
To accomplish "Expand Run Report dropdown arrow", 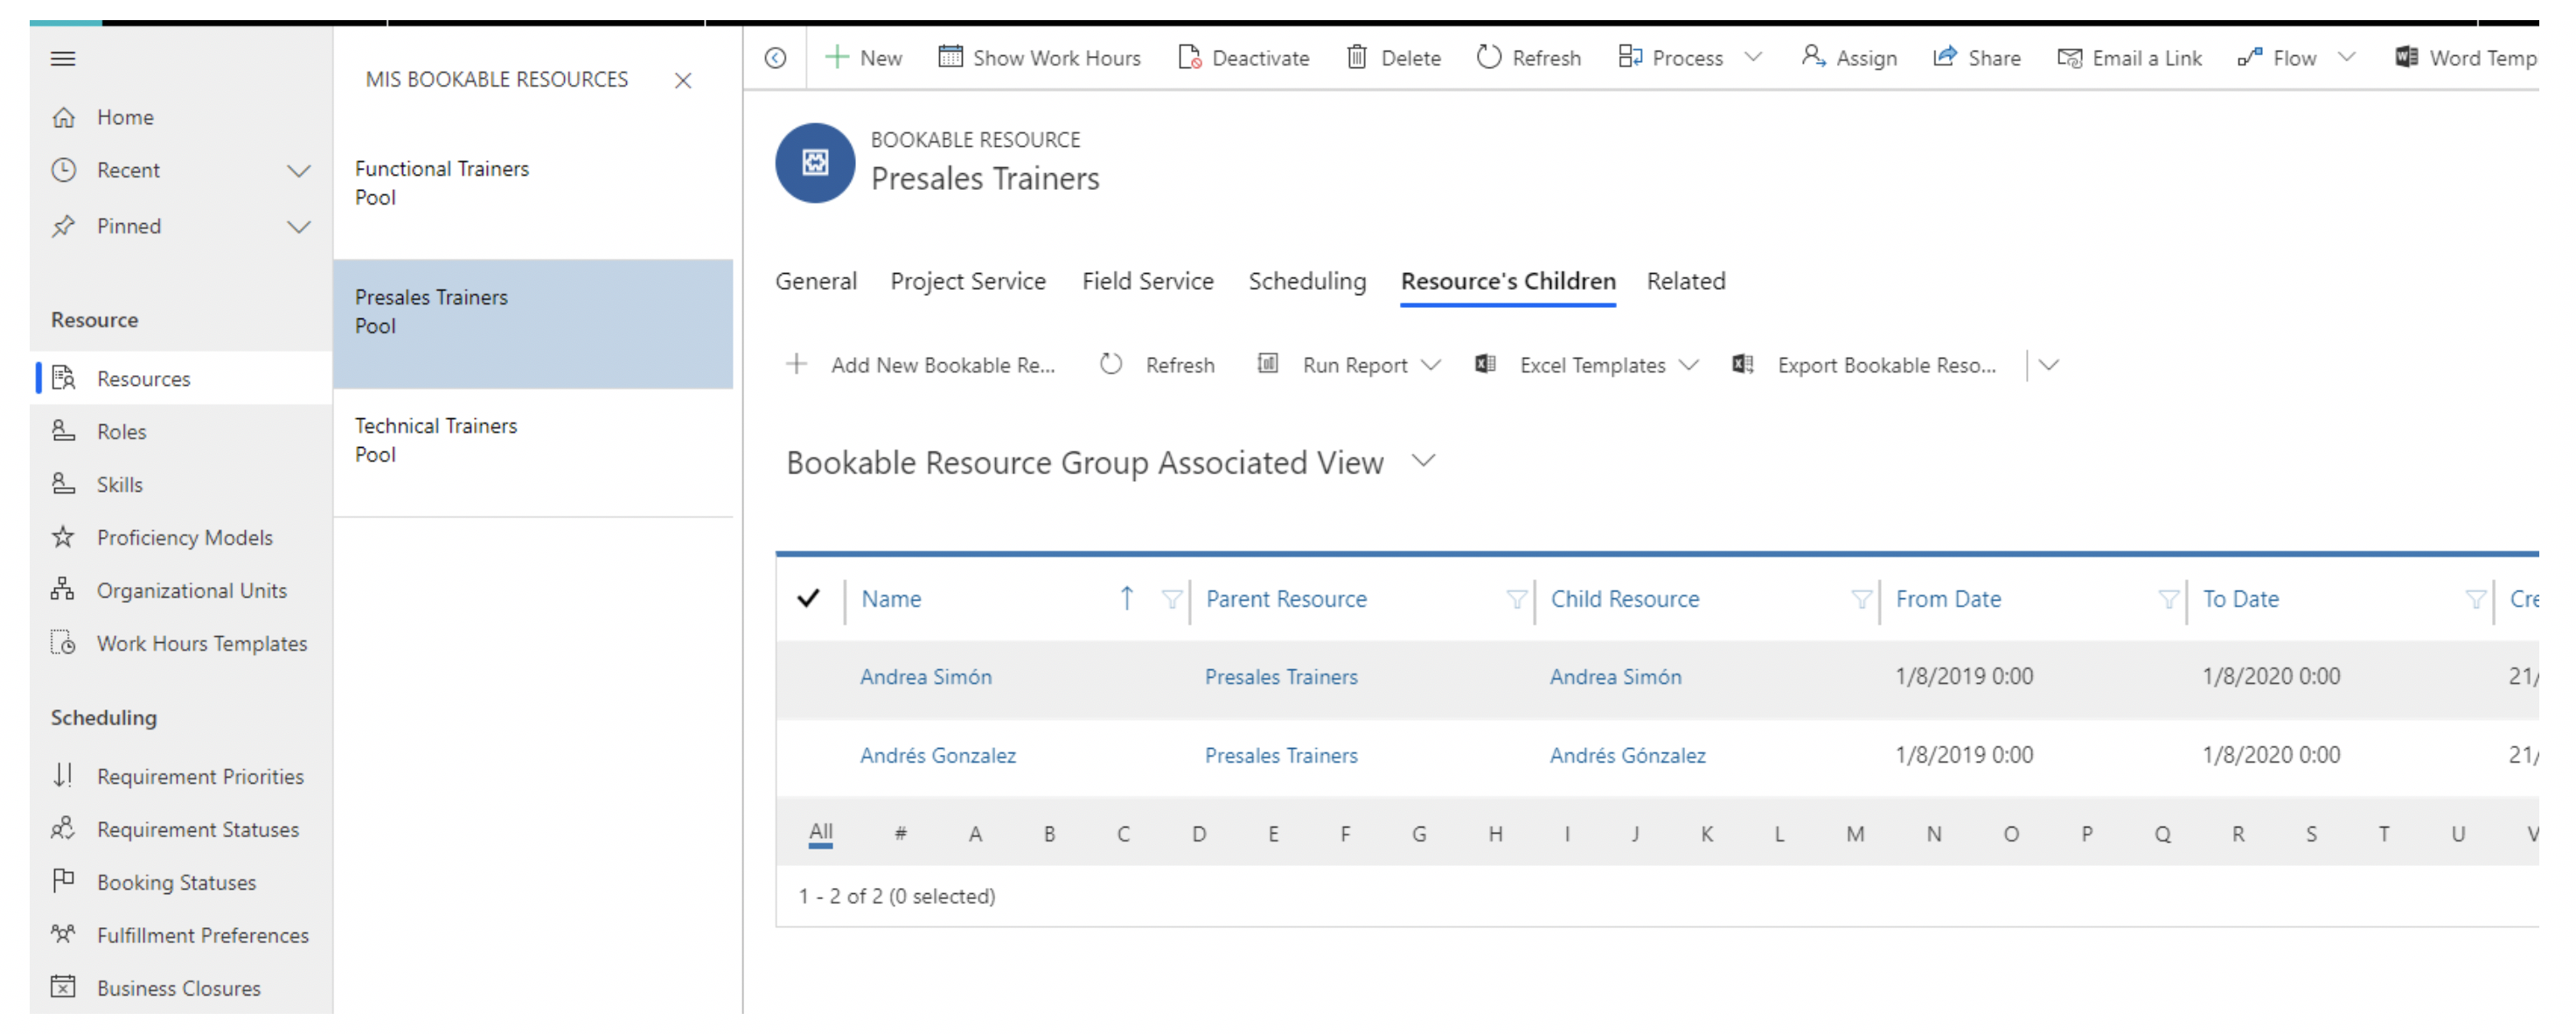I will (x=1431, y=365).
